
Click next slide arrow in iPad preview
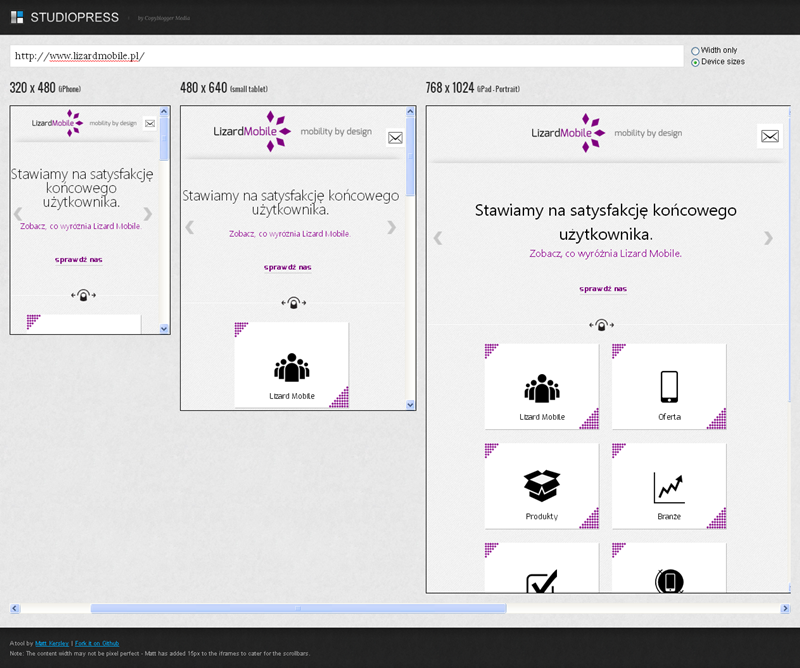point(768,238)
